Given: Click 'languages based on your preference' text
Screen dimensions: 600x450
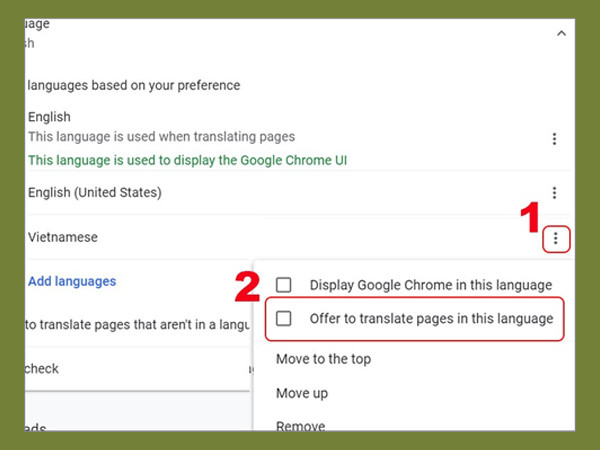Looking at the screenshot, I should 134,85.
